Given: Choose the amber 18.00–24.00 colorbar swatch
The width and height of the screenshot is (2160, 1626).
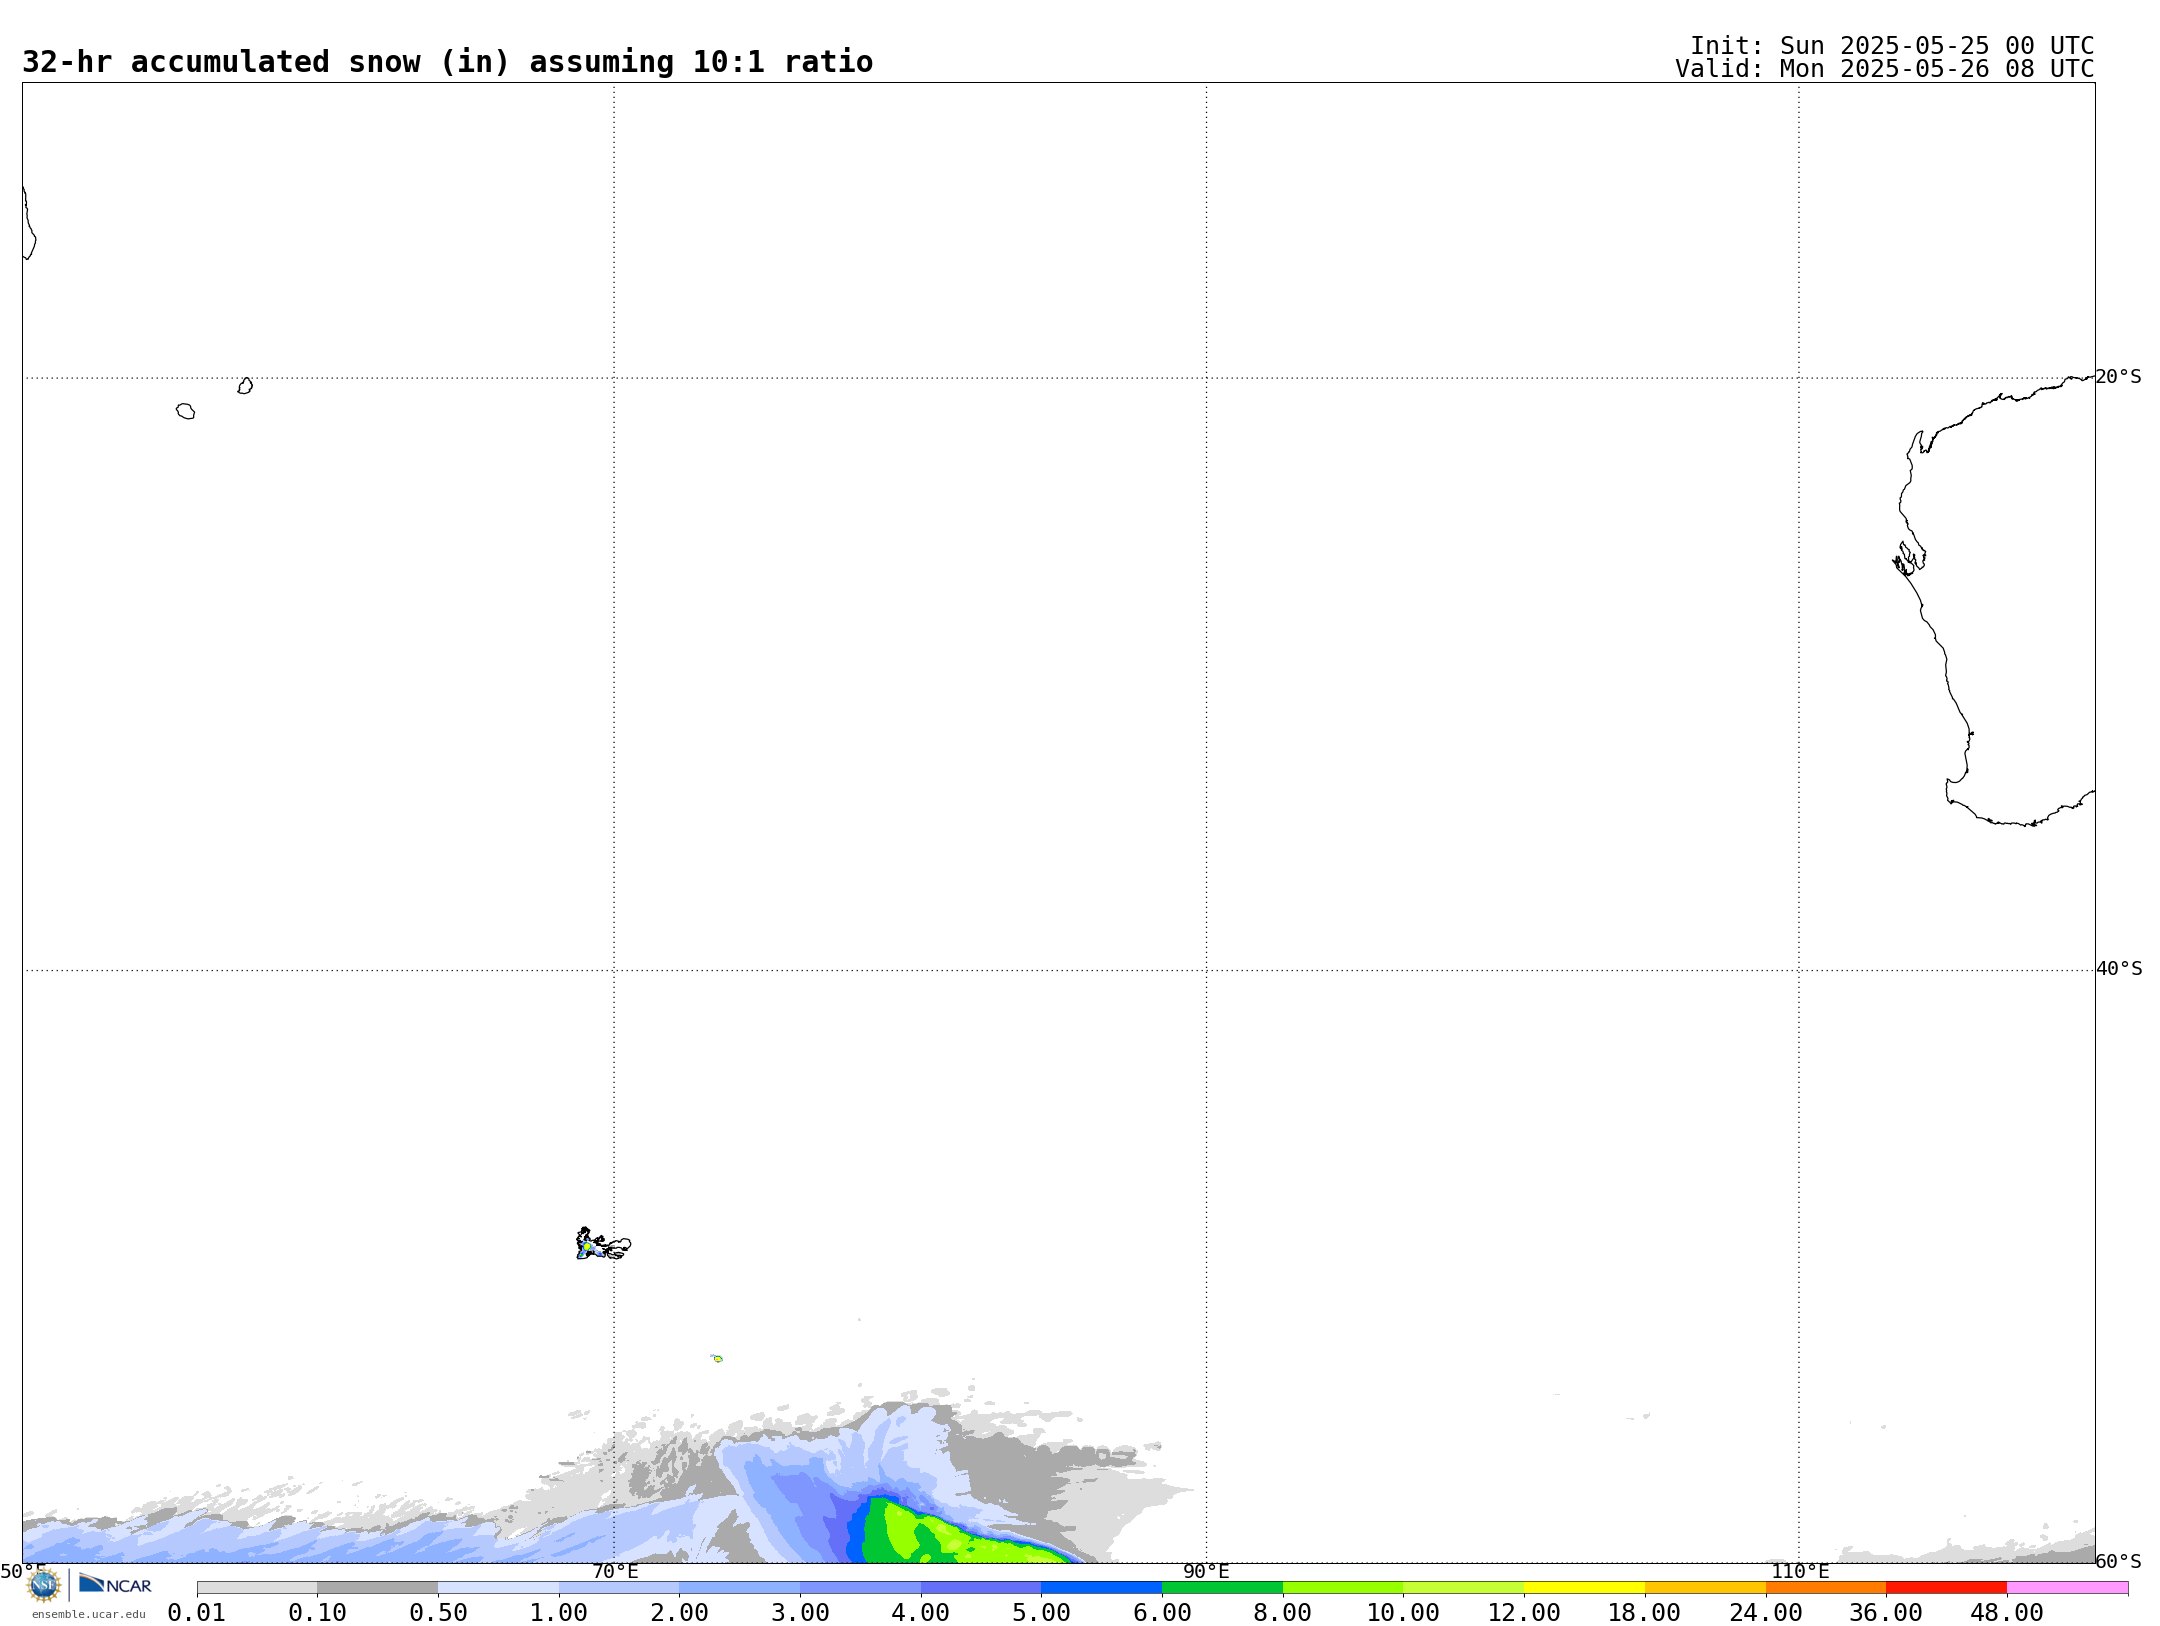Looking at the screenshot, I should point(1705,1588).
